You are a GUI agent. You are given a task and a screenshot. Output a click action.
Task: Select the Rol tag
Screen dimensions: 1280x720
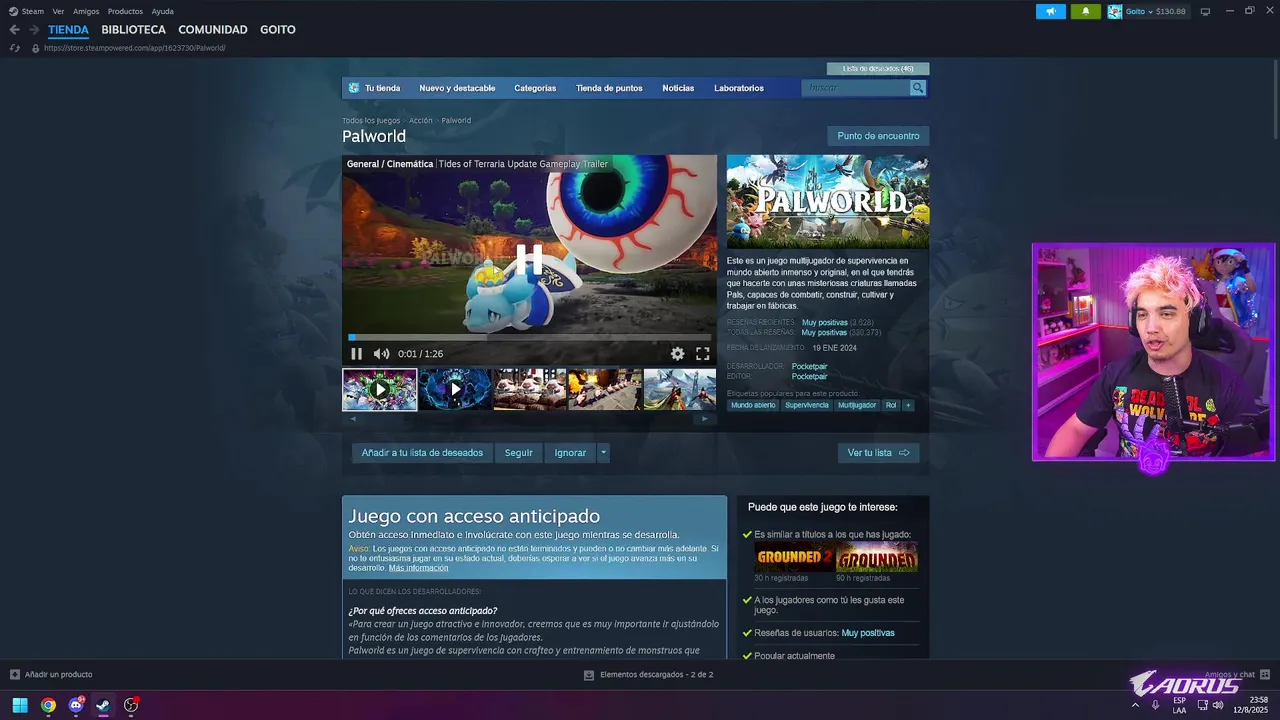point(891,405)
